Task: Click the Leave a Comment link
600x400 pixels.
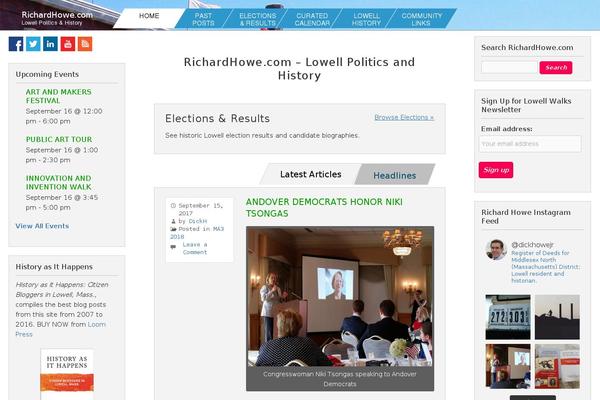Action: [x=194, y=248]
